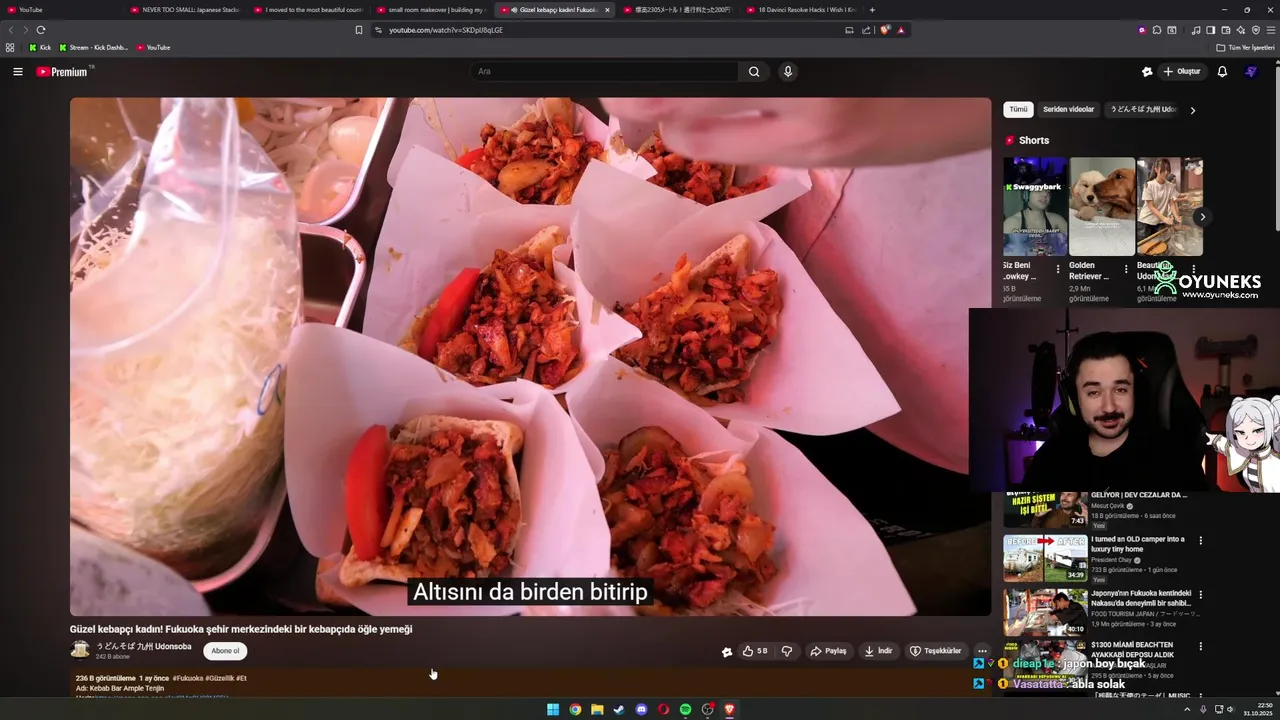Open the Tüm Yer İşaretleri folder
The image size is (1280, 720).
pyautogui.click(x=1245, y=47)
